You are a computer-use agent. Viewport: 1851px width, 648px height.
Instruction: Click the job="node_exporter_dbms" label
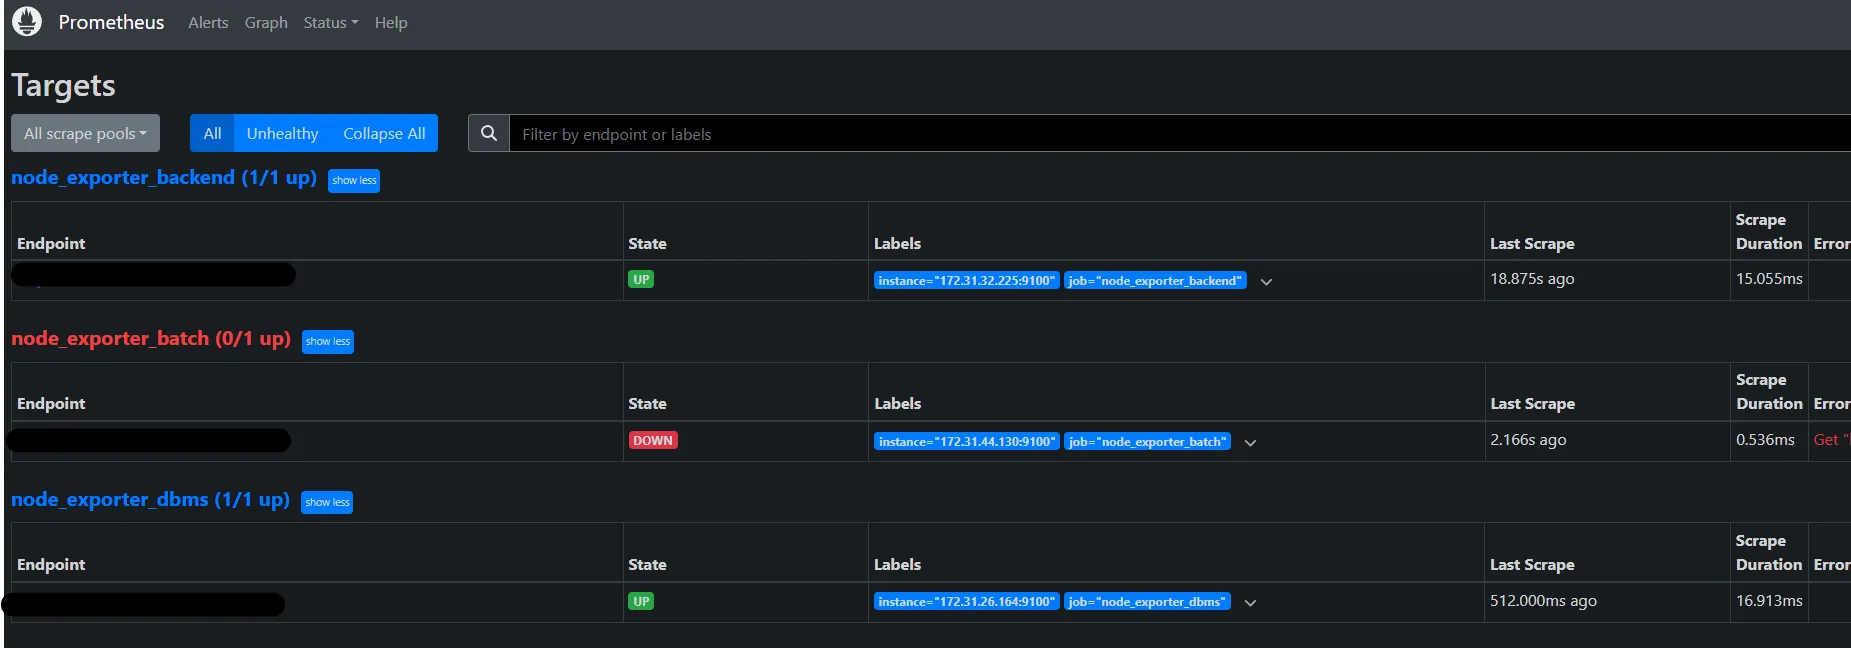pos(1147,601)
